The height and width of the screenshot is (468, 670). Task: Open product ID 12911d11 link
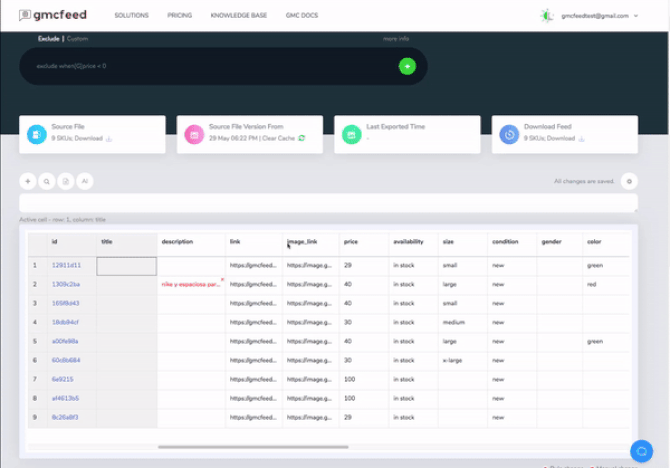pyautogui.click(x=67, y=265)
